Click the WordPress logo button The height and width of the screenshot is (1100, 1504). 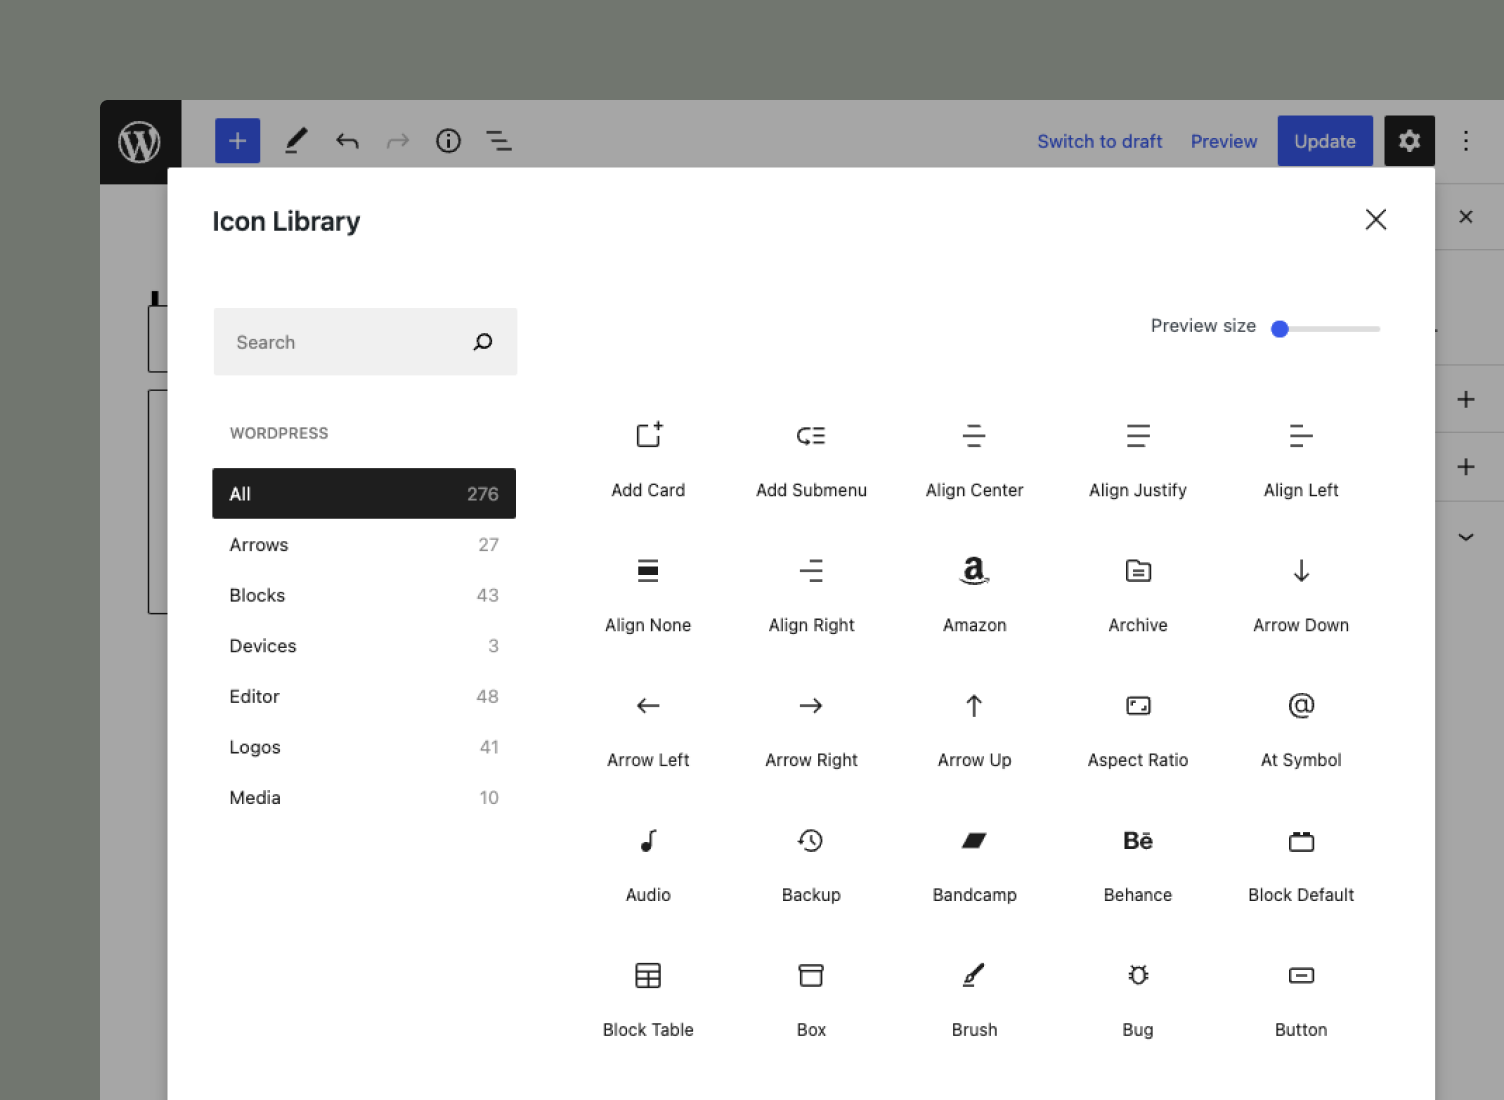140,141
